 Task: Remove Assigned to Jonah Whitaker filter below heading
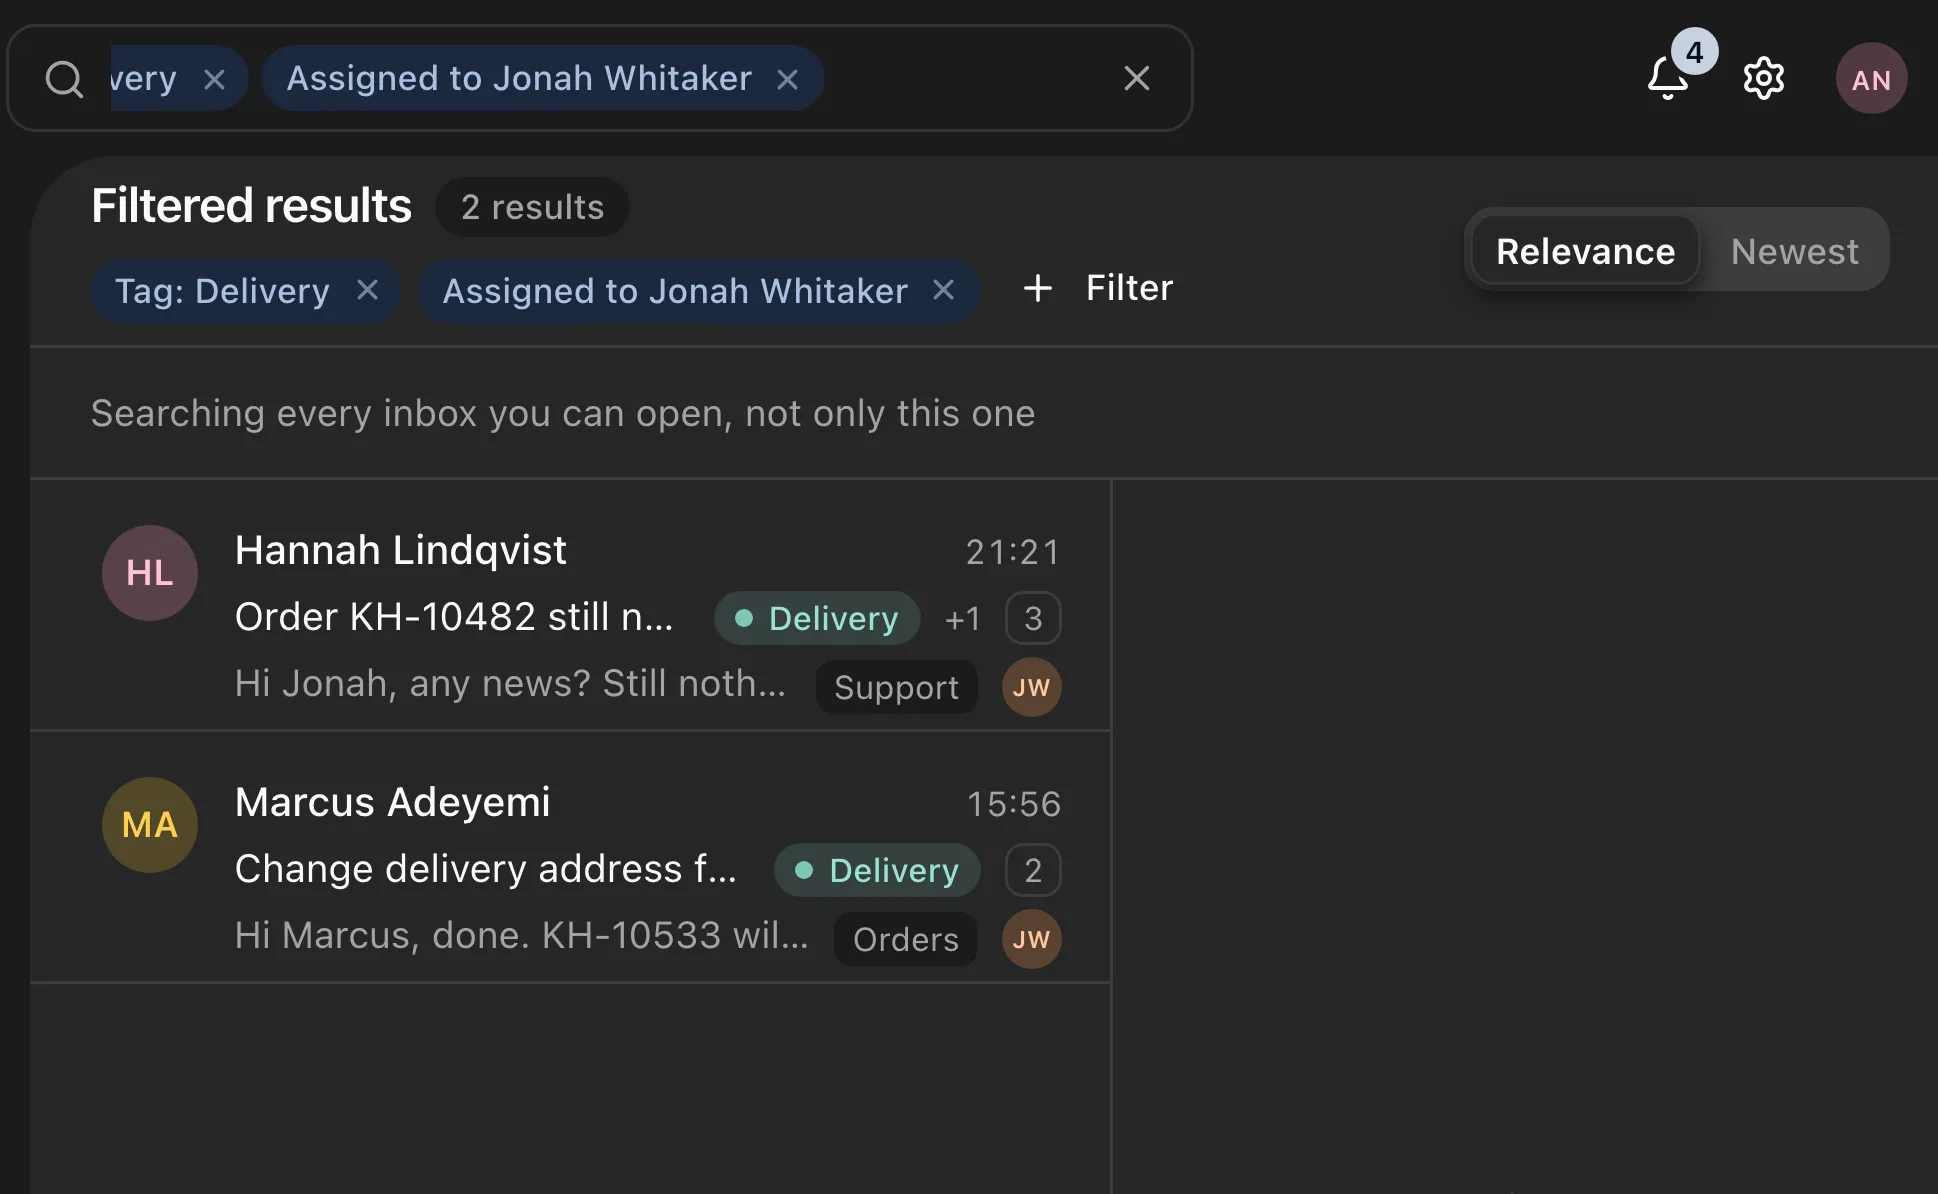[943, 290]
